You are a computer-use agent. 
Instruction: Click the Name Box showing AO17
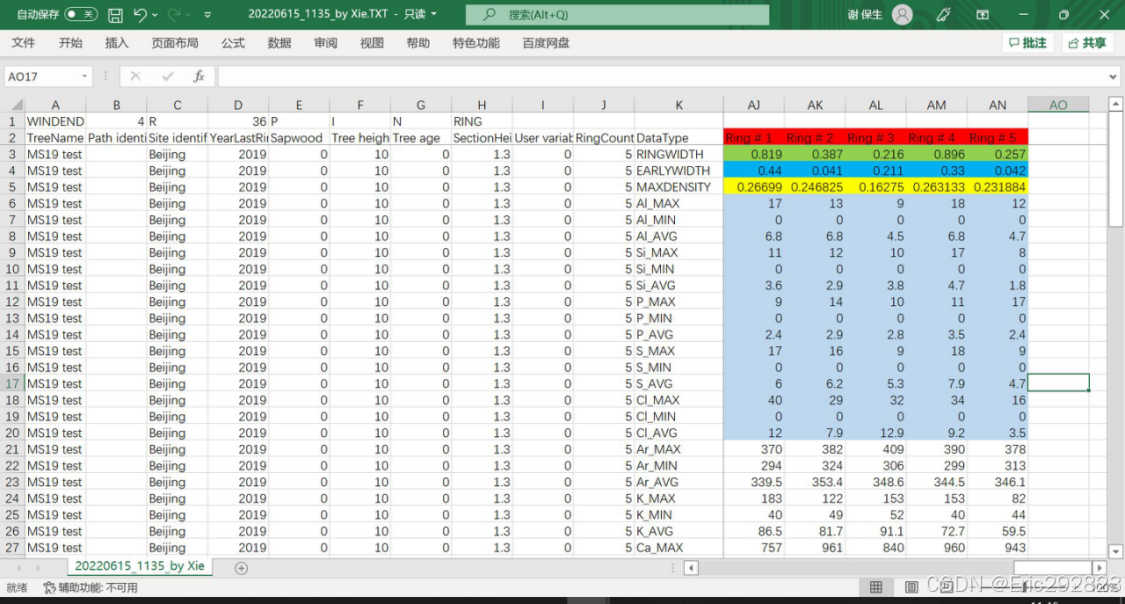click(x=42, y=77)
